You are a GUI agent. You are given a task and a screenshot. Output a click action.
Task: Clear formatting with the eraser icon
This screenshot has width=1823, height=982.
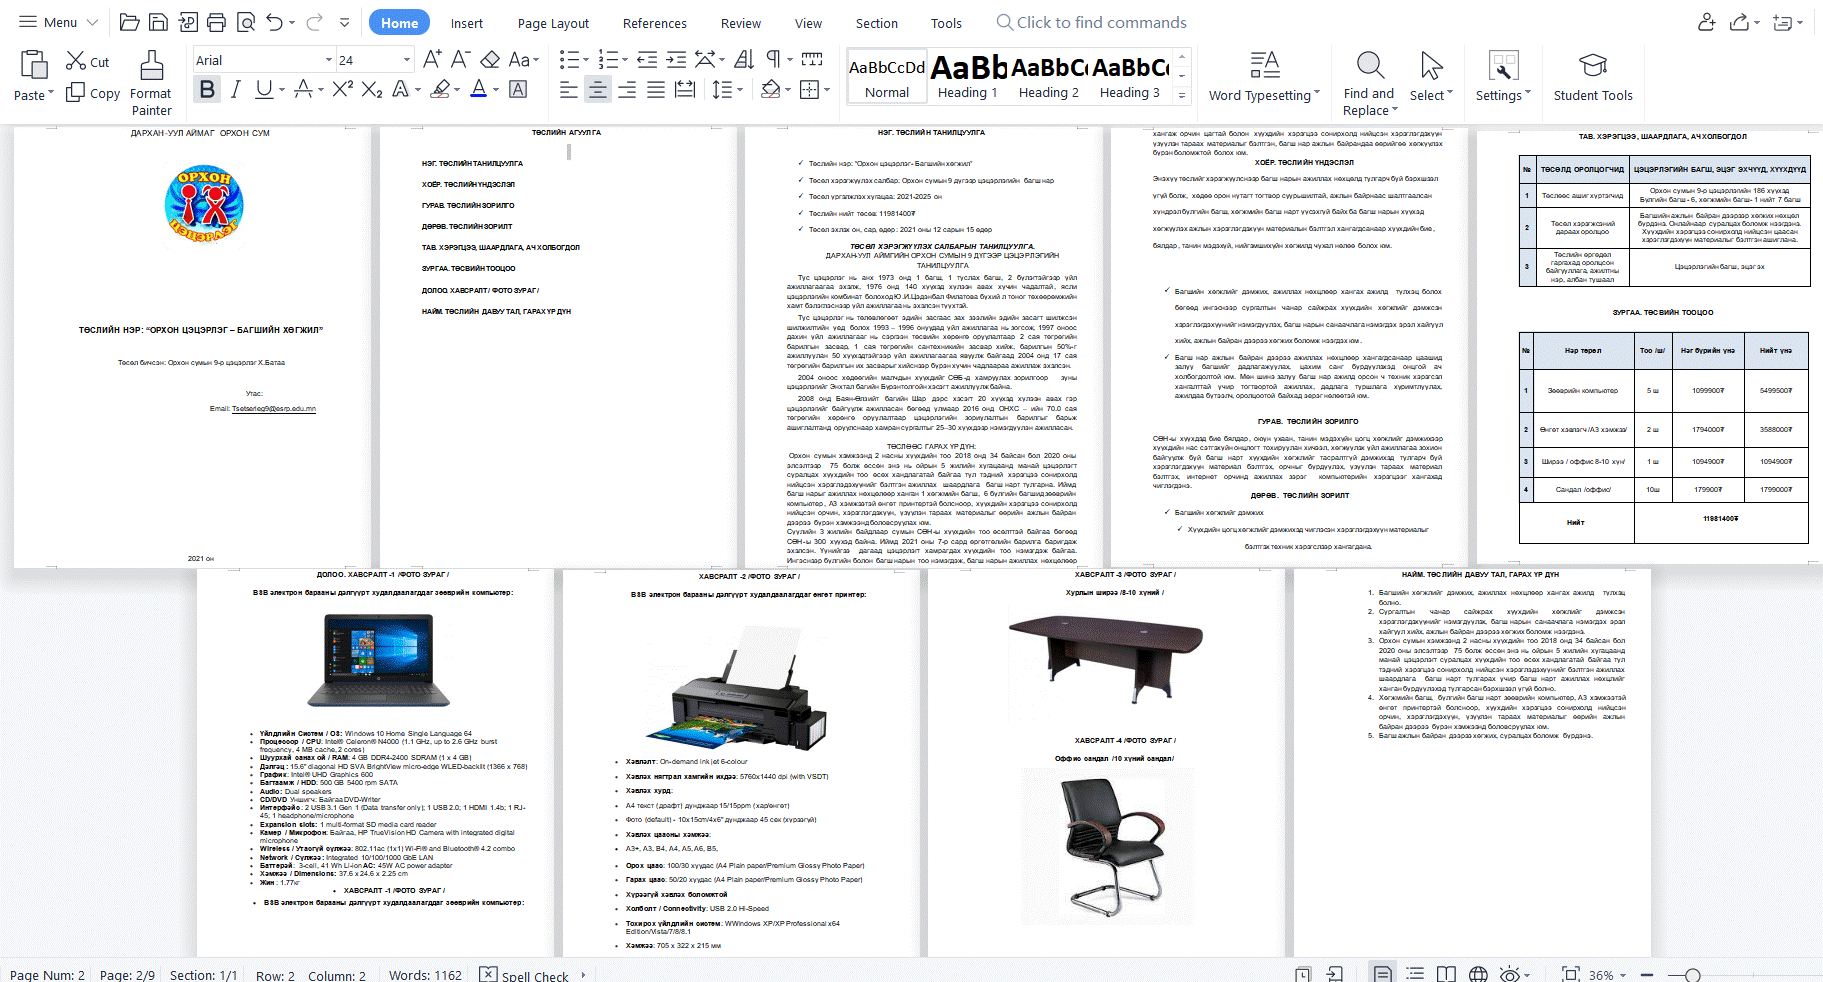click(490, 59)
